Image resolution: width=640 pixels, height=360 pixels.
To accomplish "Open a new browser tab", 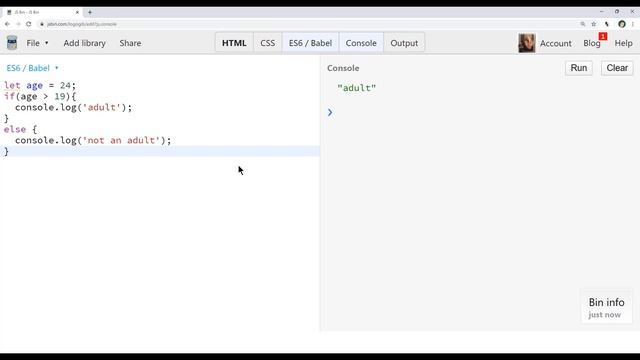I will (90, 12).
